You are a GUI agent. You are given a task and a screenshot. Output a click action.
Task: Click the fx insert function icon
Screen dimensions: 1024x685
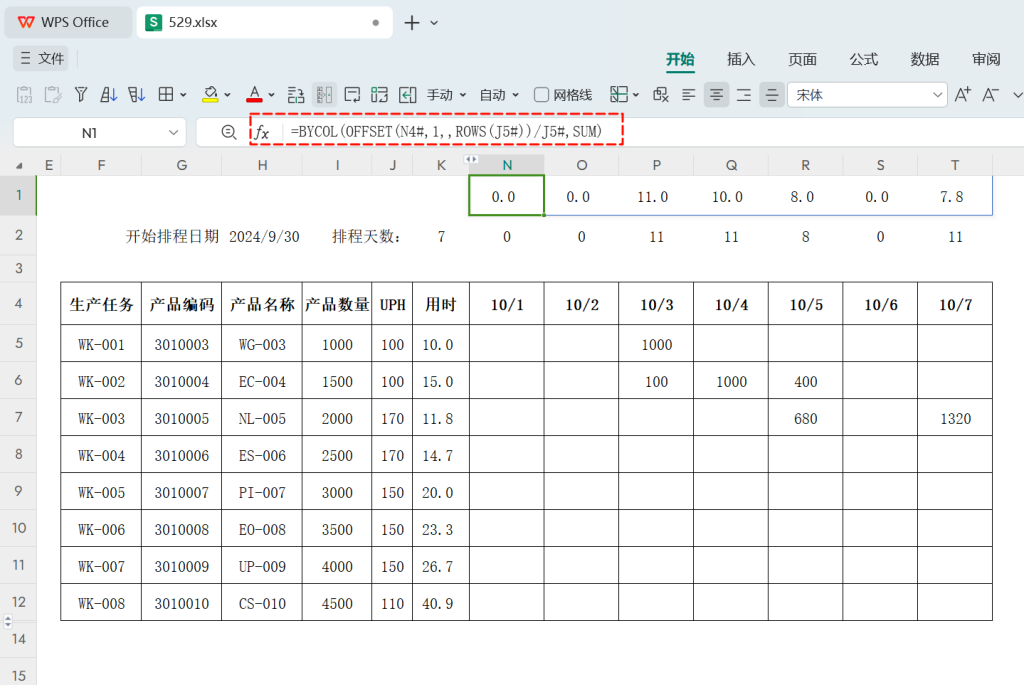(262, 133)
